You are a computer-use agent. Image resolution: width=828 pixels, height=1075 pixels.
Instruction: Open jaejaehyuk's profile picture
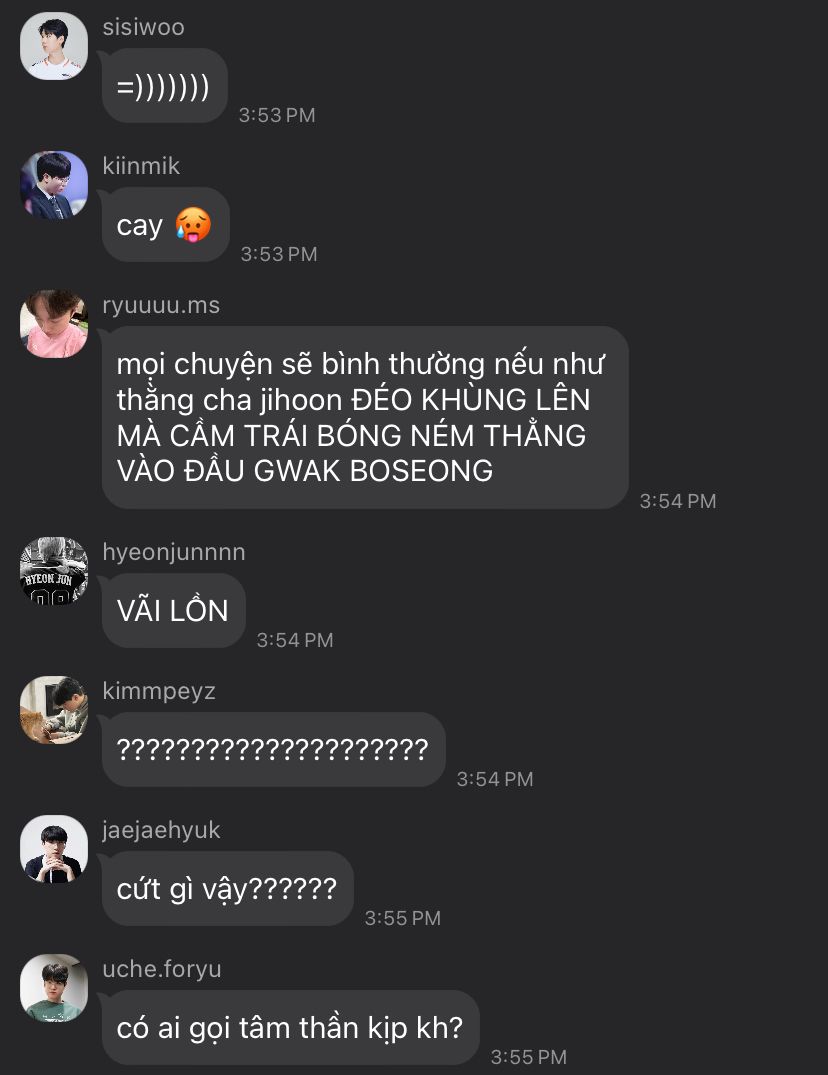tap(54, 849)
